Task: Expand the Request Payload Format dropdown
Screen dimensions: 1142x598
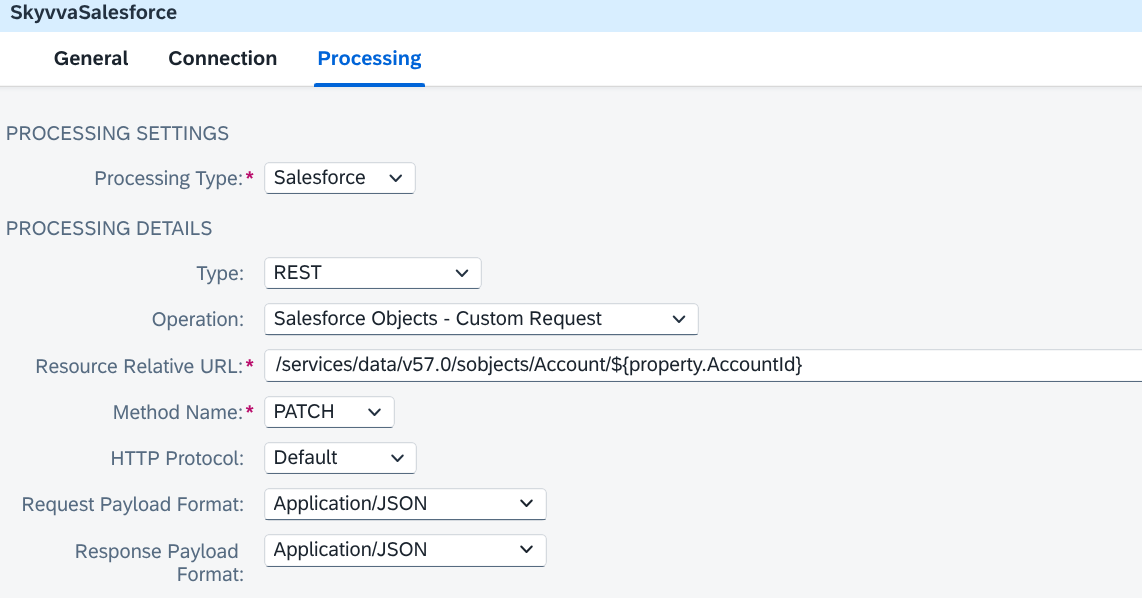Action: (405, 504)
